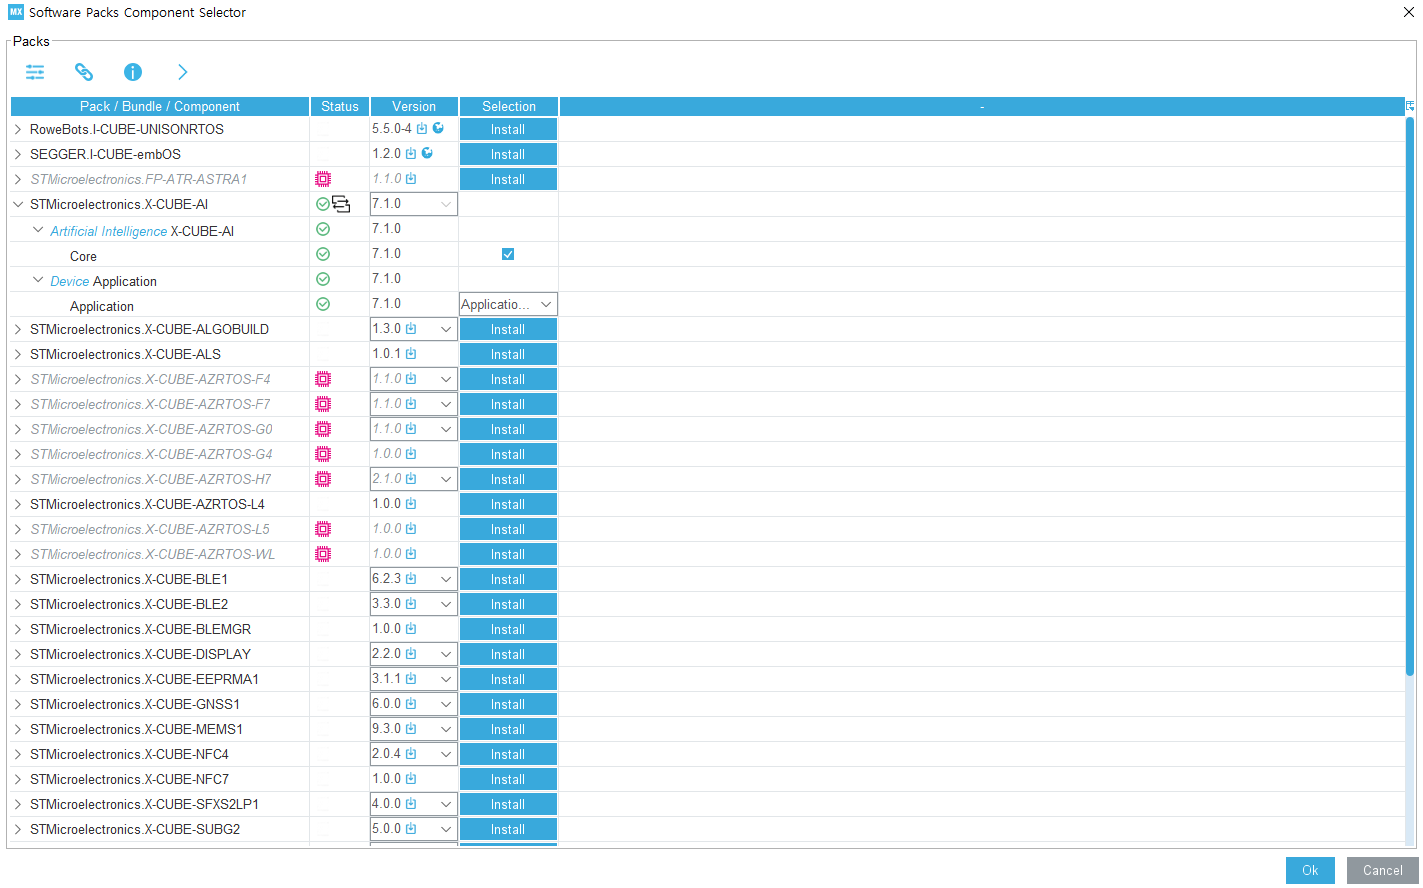Collapse the STMicroelectronics.X-CUBE-AI pack
This screenshot has width=1423, height=888.
coord(18,204)
